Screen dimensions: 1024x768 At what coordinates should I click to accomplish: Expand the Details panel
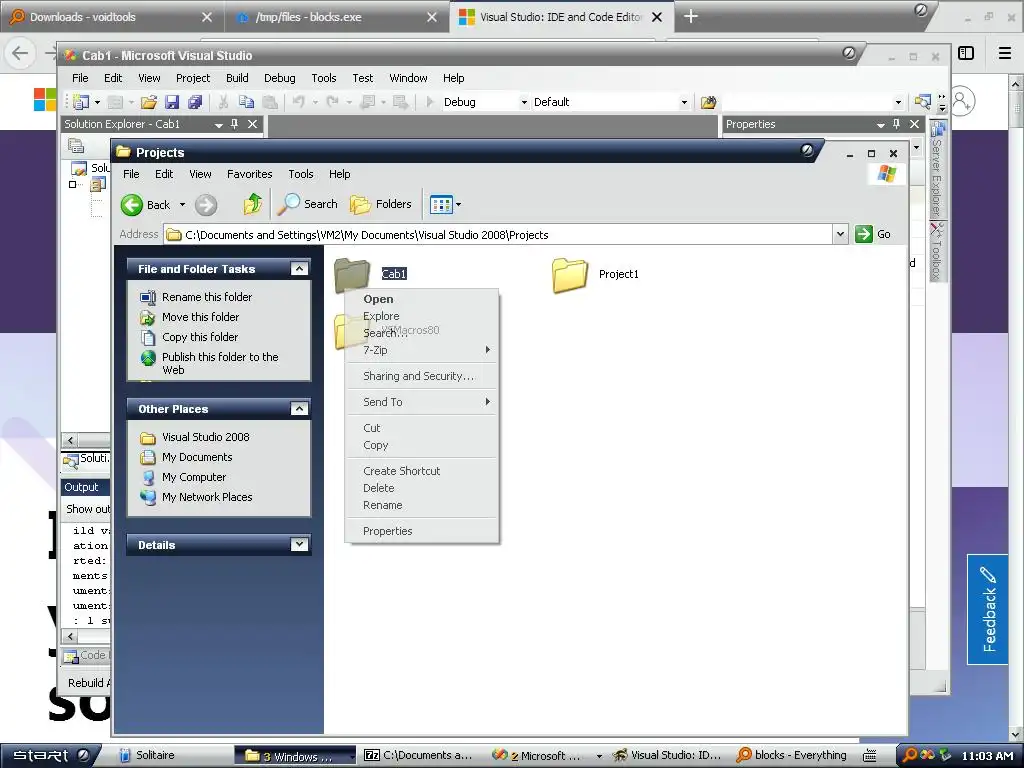pyautogui.click(x=299, y=545)
